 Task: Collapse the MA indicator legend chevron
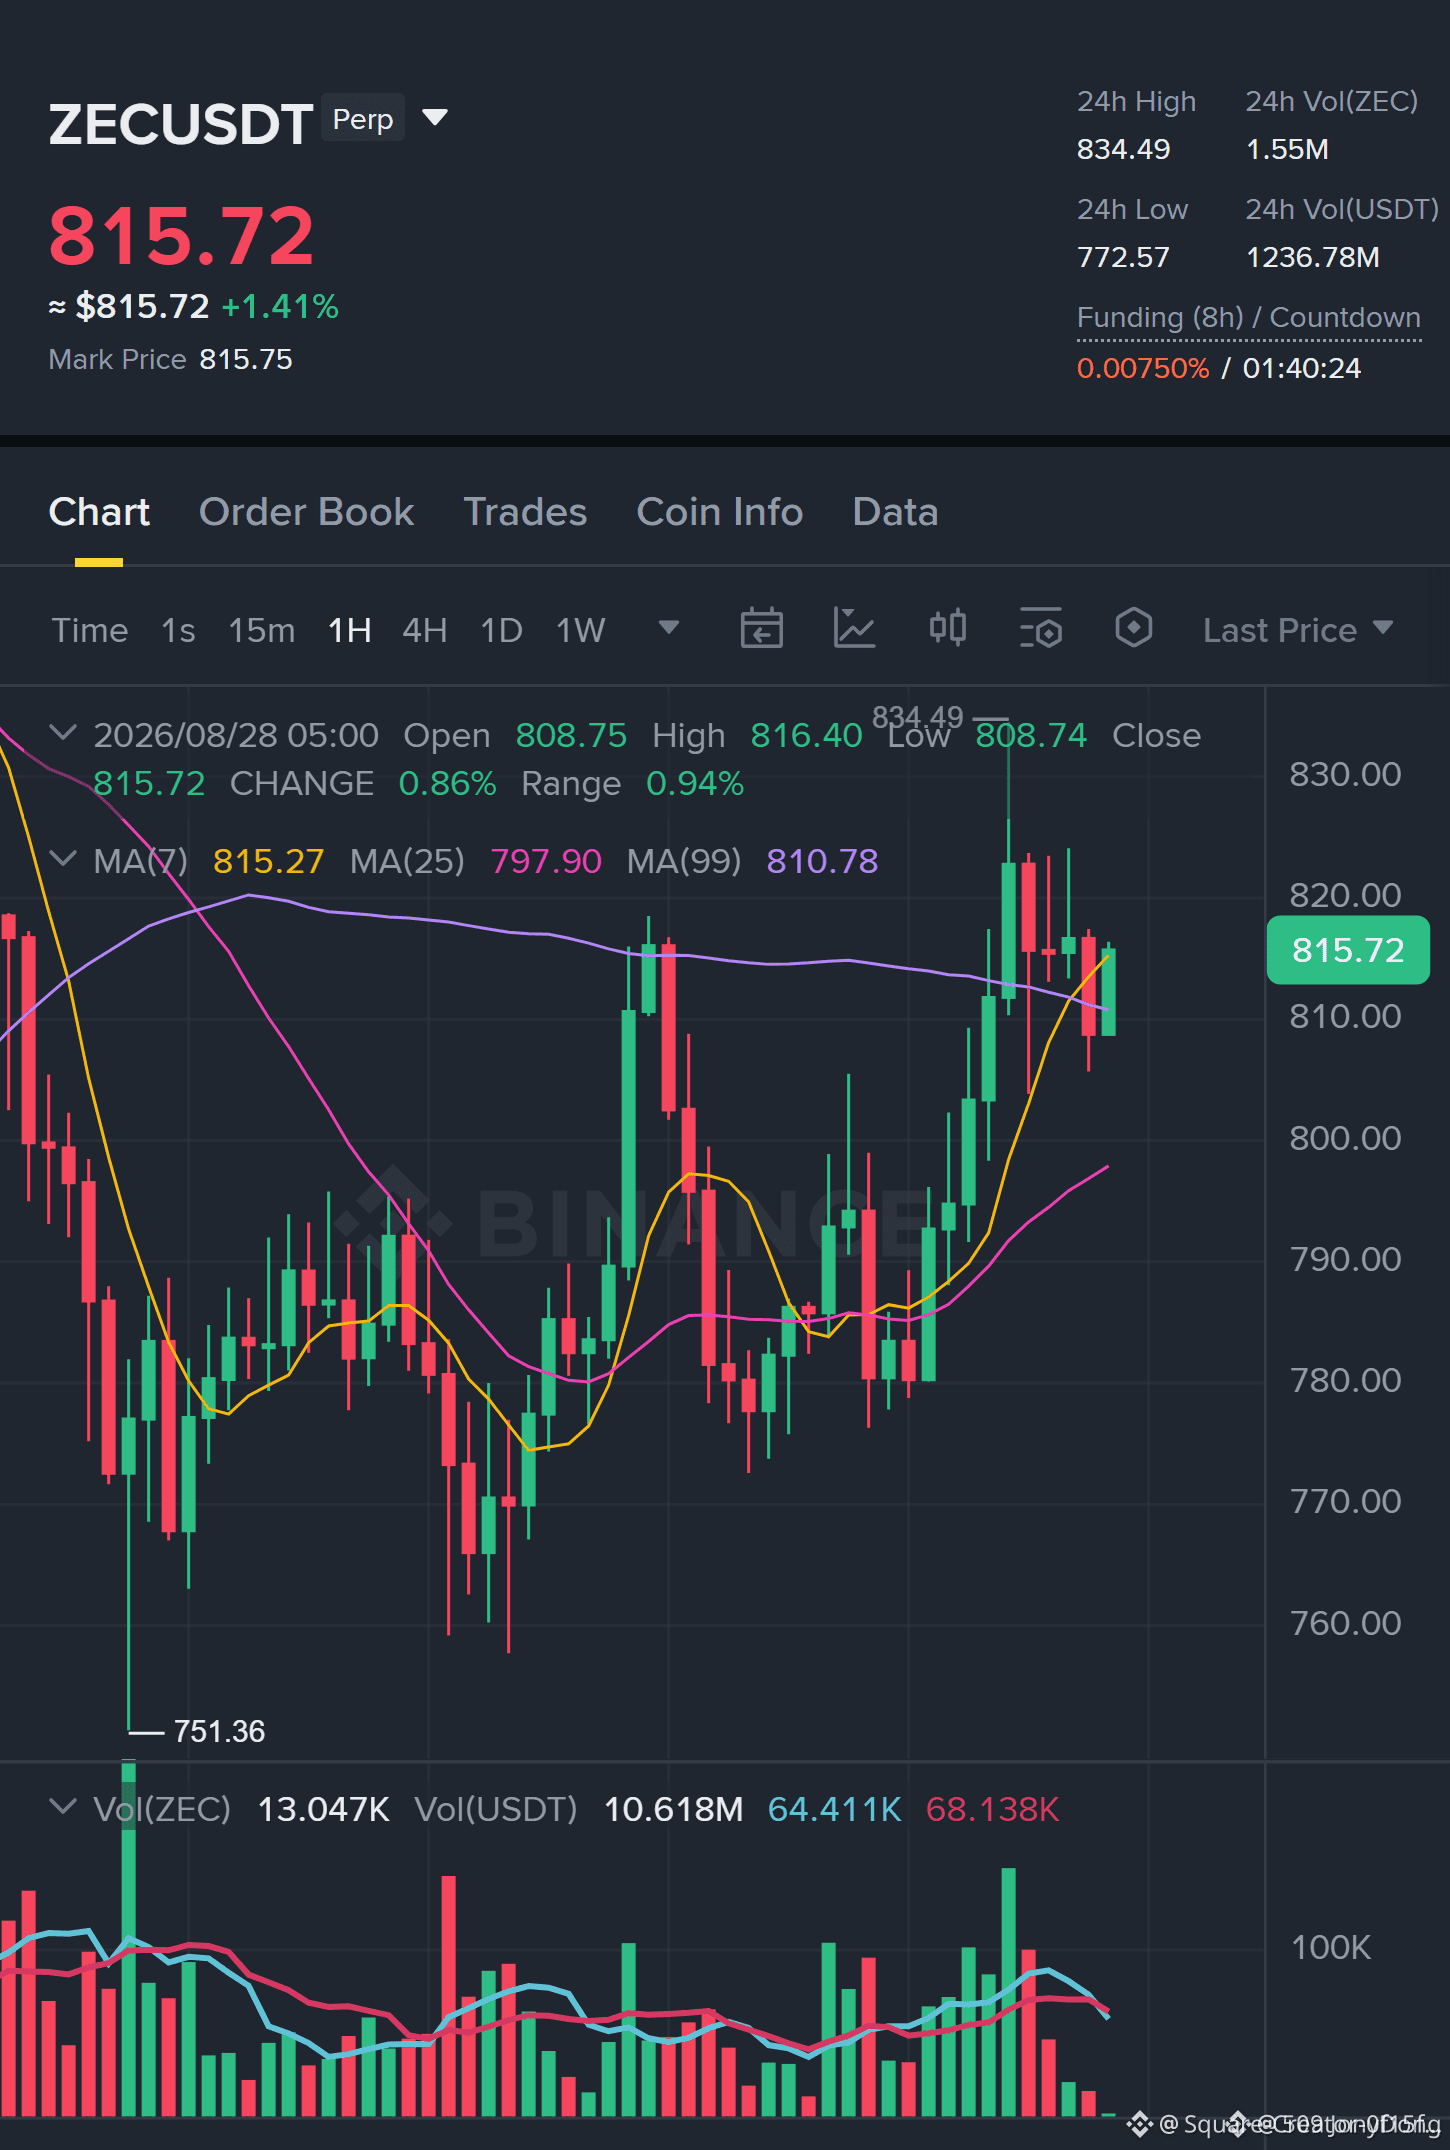point(63,859)
